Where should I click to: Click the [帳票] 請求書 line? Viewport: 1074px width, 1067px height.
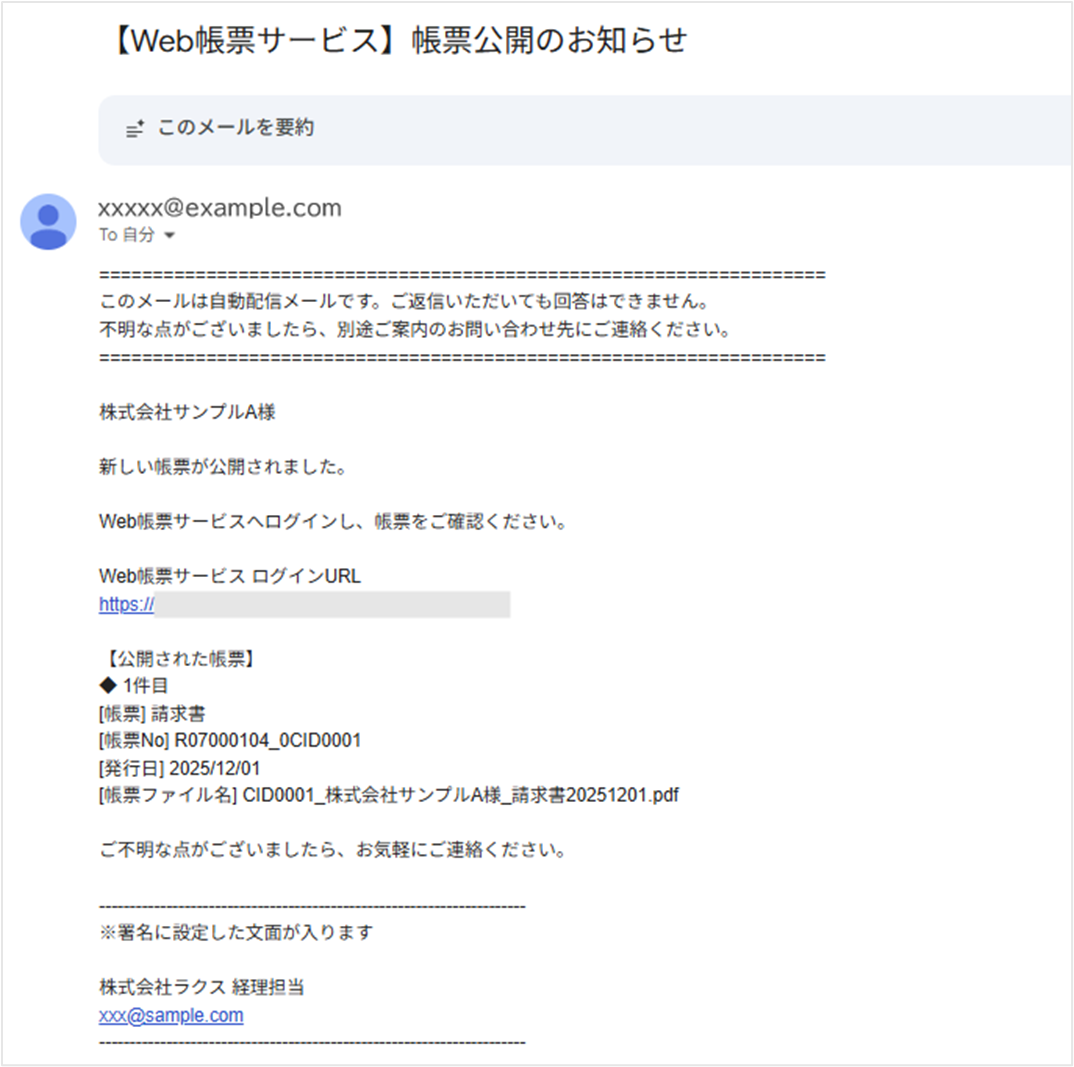tap(152, 714)
